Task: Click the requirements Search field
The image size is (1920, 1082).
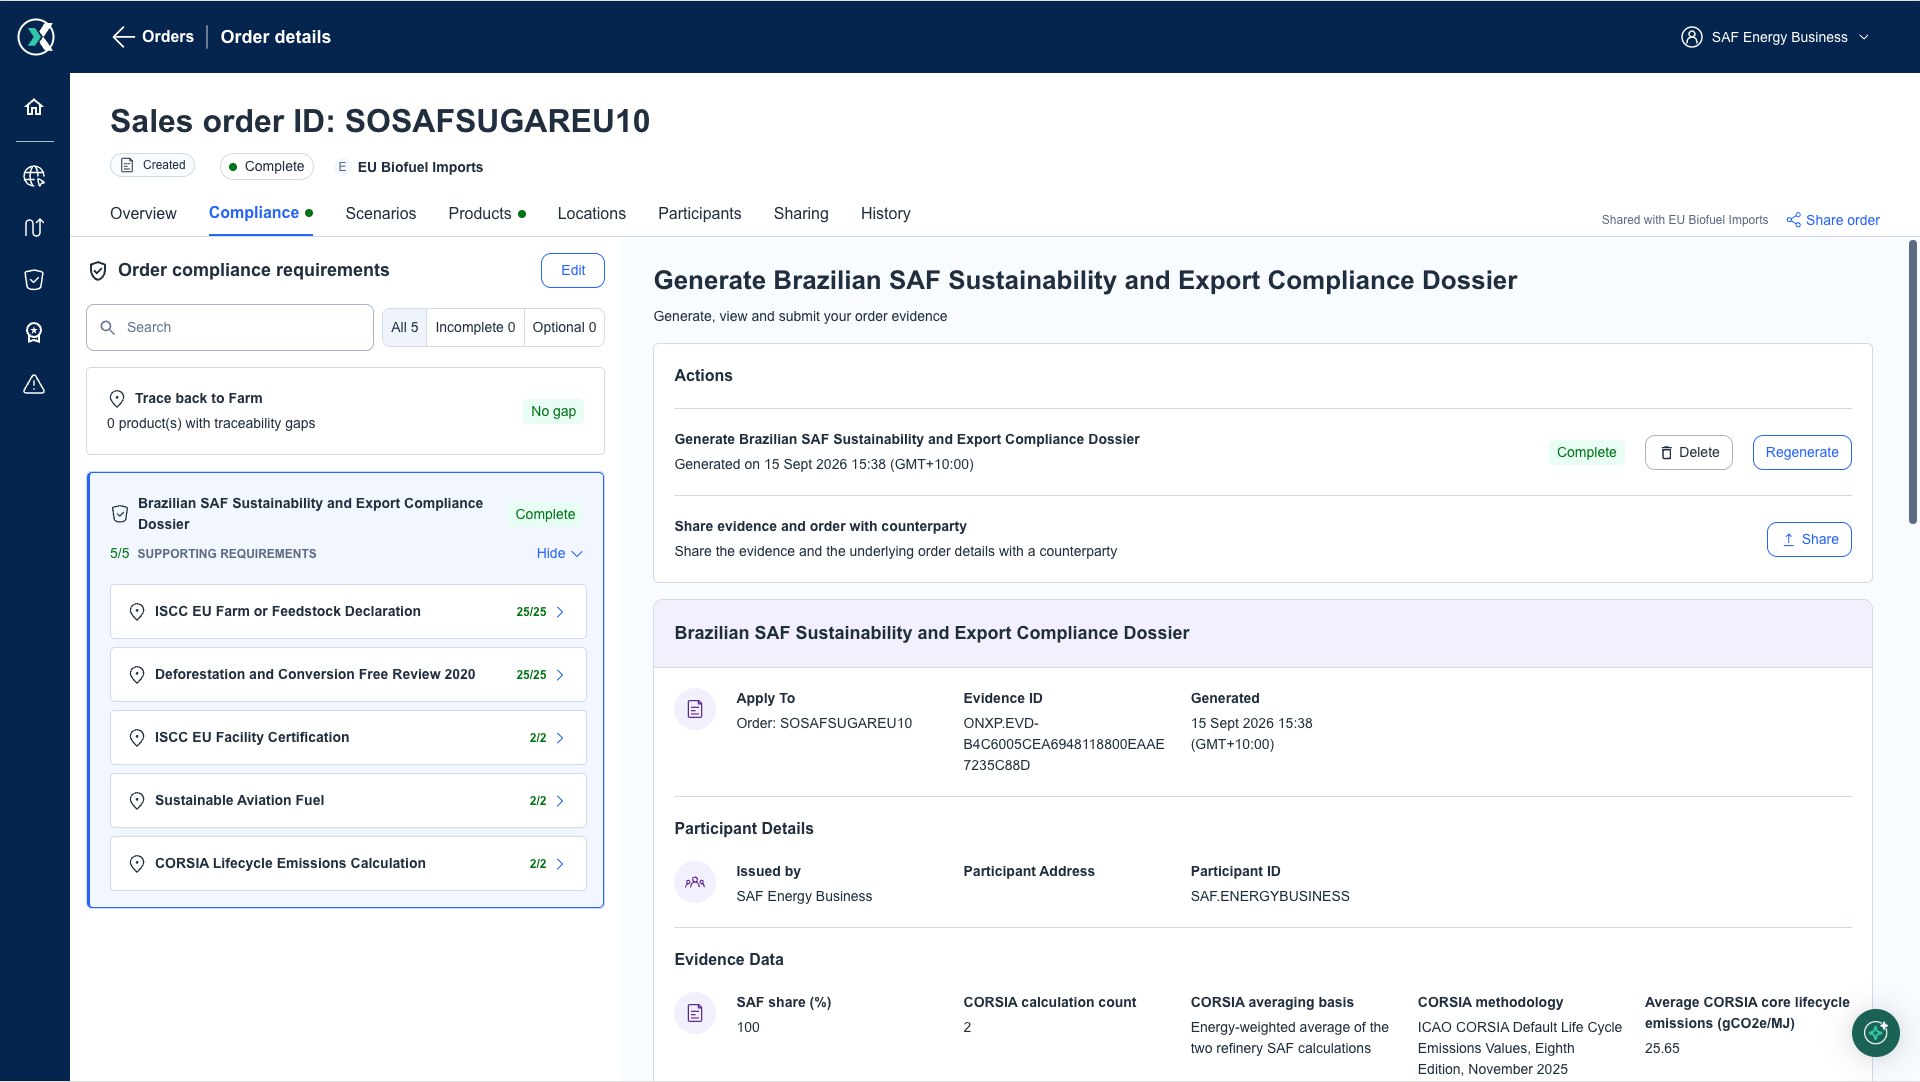Action: (x=230, y=327)
